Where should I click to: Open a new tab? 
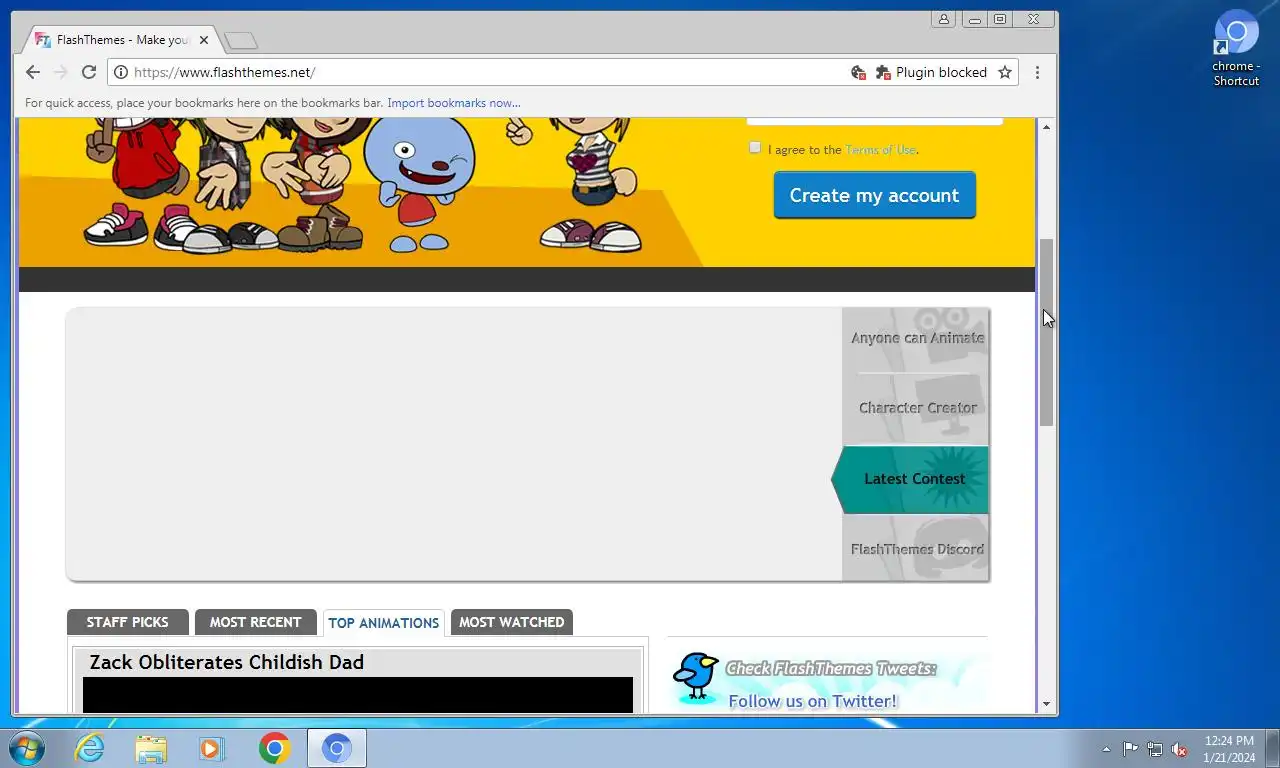pyautogui.click(x=241, y=40)
